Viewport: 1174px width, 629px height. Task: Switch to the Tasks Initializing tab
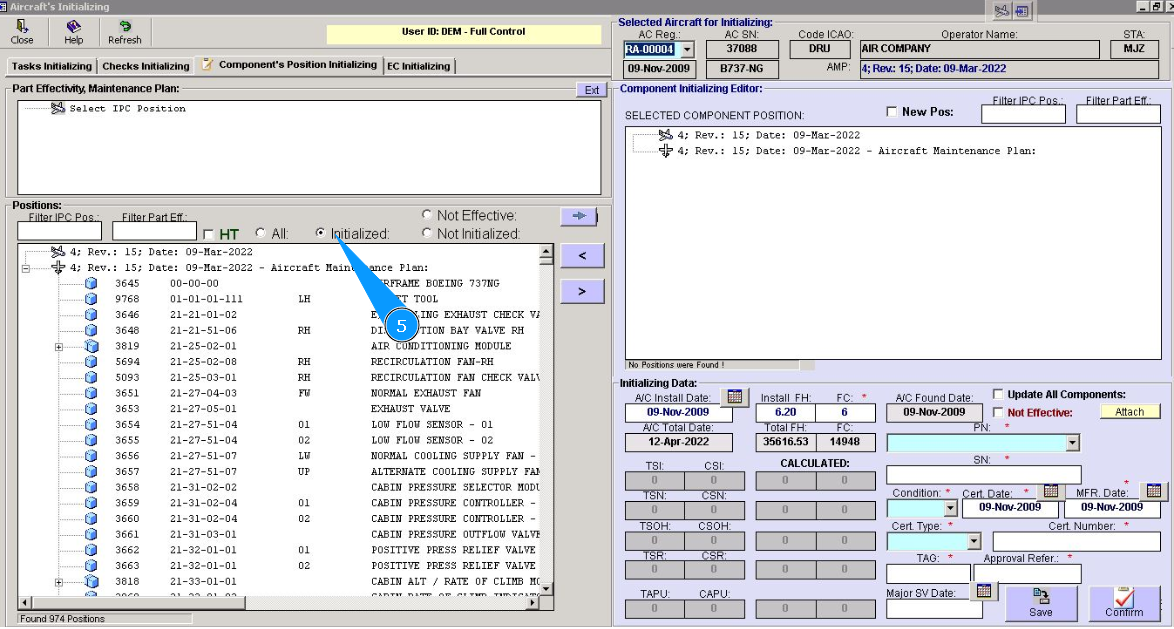52,66
